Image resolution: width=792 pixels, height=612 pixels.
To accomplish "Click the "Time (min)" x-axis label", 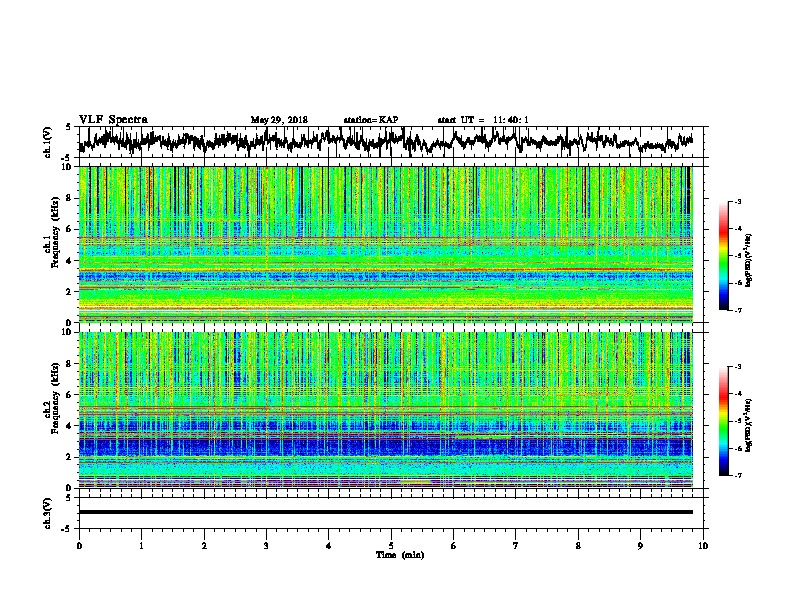I will point(400,555).
